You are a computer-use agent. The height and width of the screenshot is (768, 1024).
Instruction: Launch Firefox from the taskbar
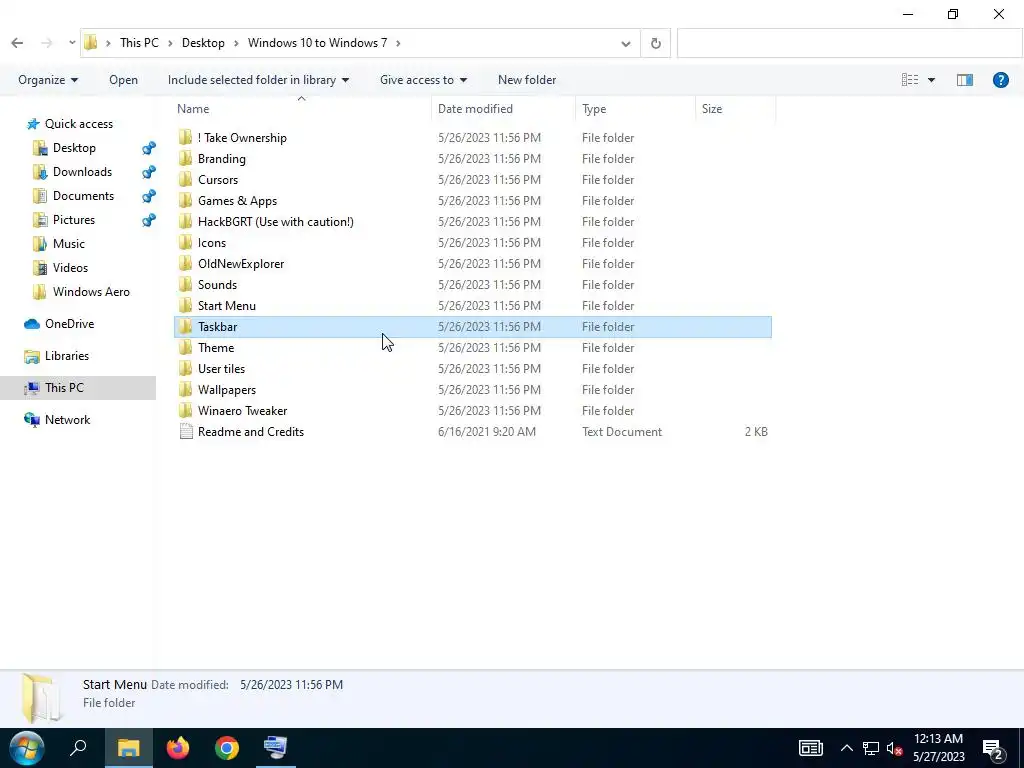click(178, 748)
